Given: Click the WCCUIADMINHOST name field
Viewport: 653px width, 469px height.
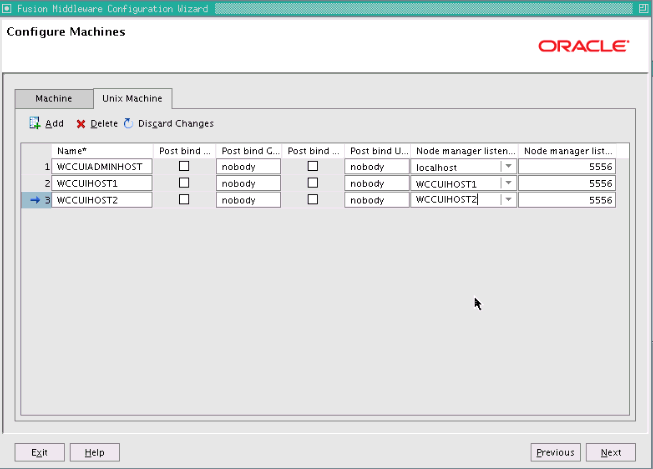Looking at the screenshot, I should (x=102, y=167).
